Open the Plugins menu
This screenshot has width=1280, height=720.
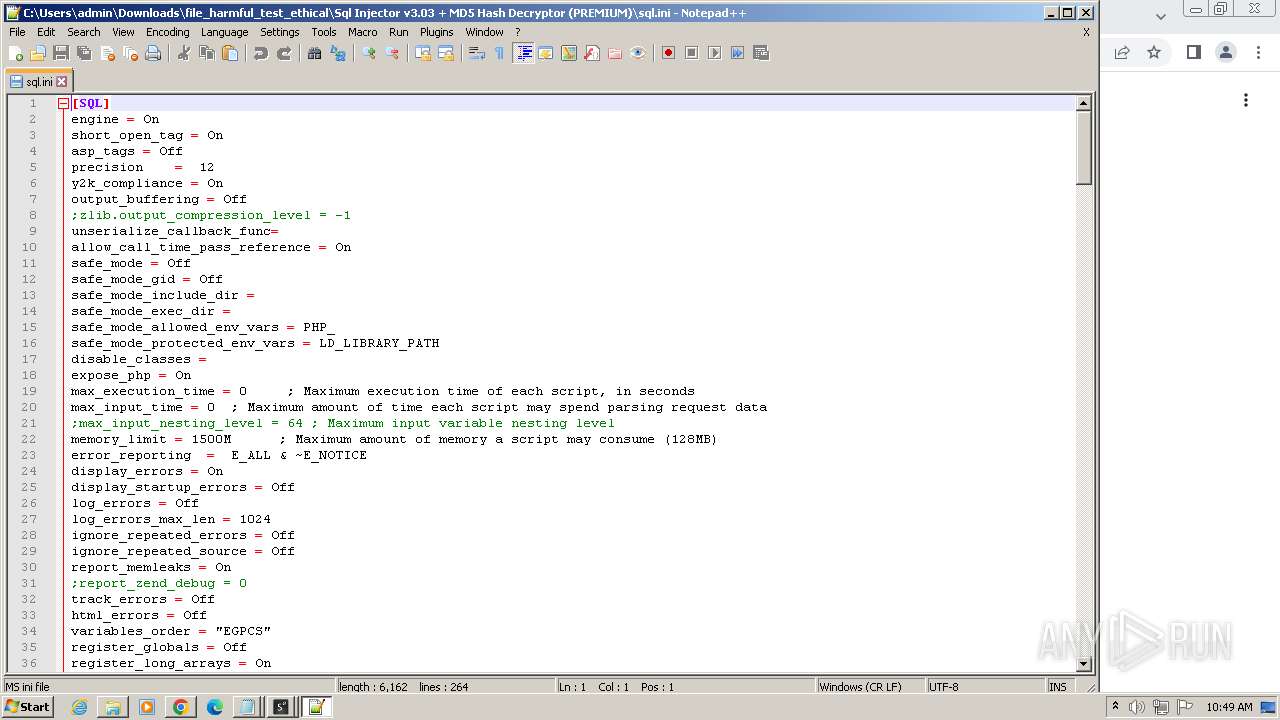pos(437,32)
